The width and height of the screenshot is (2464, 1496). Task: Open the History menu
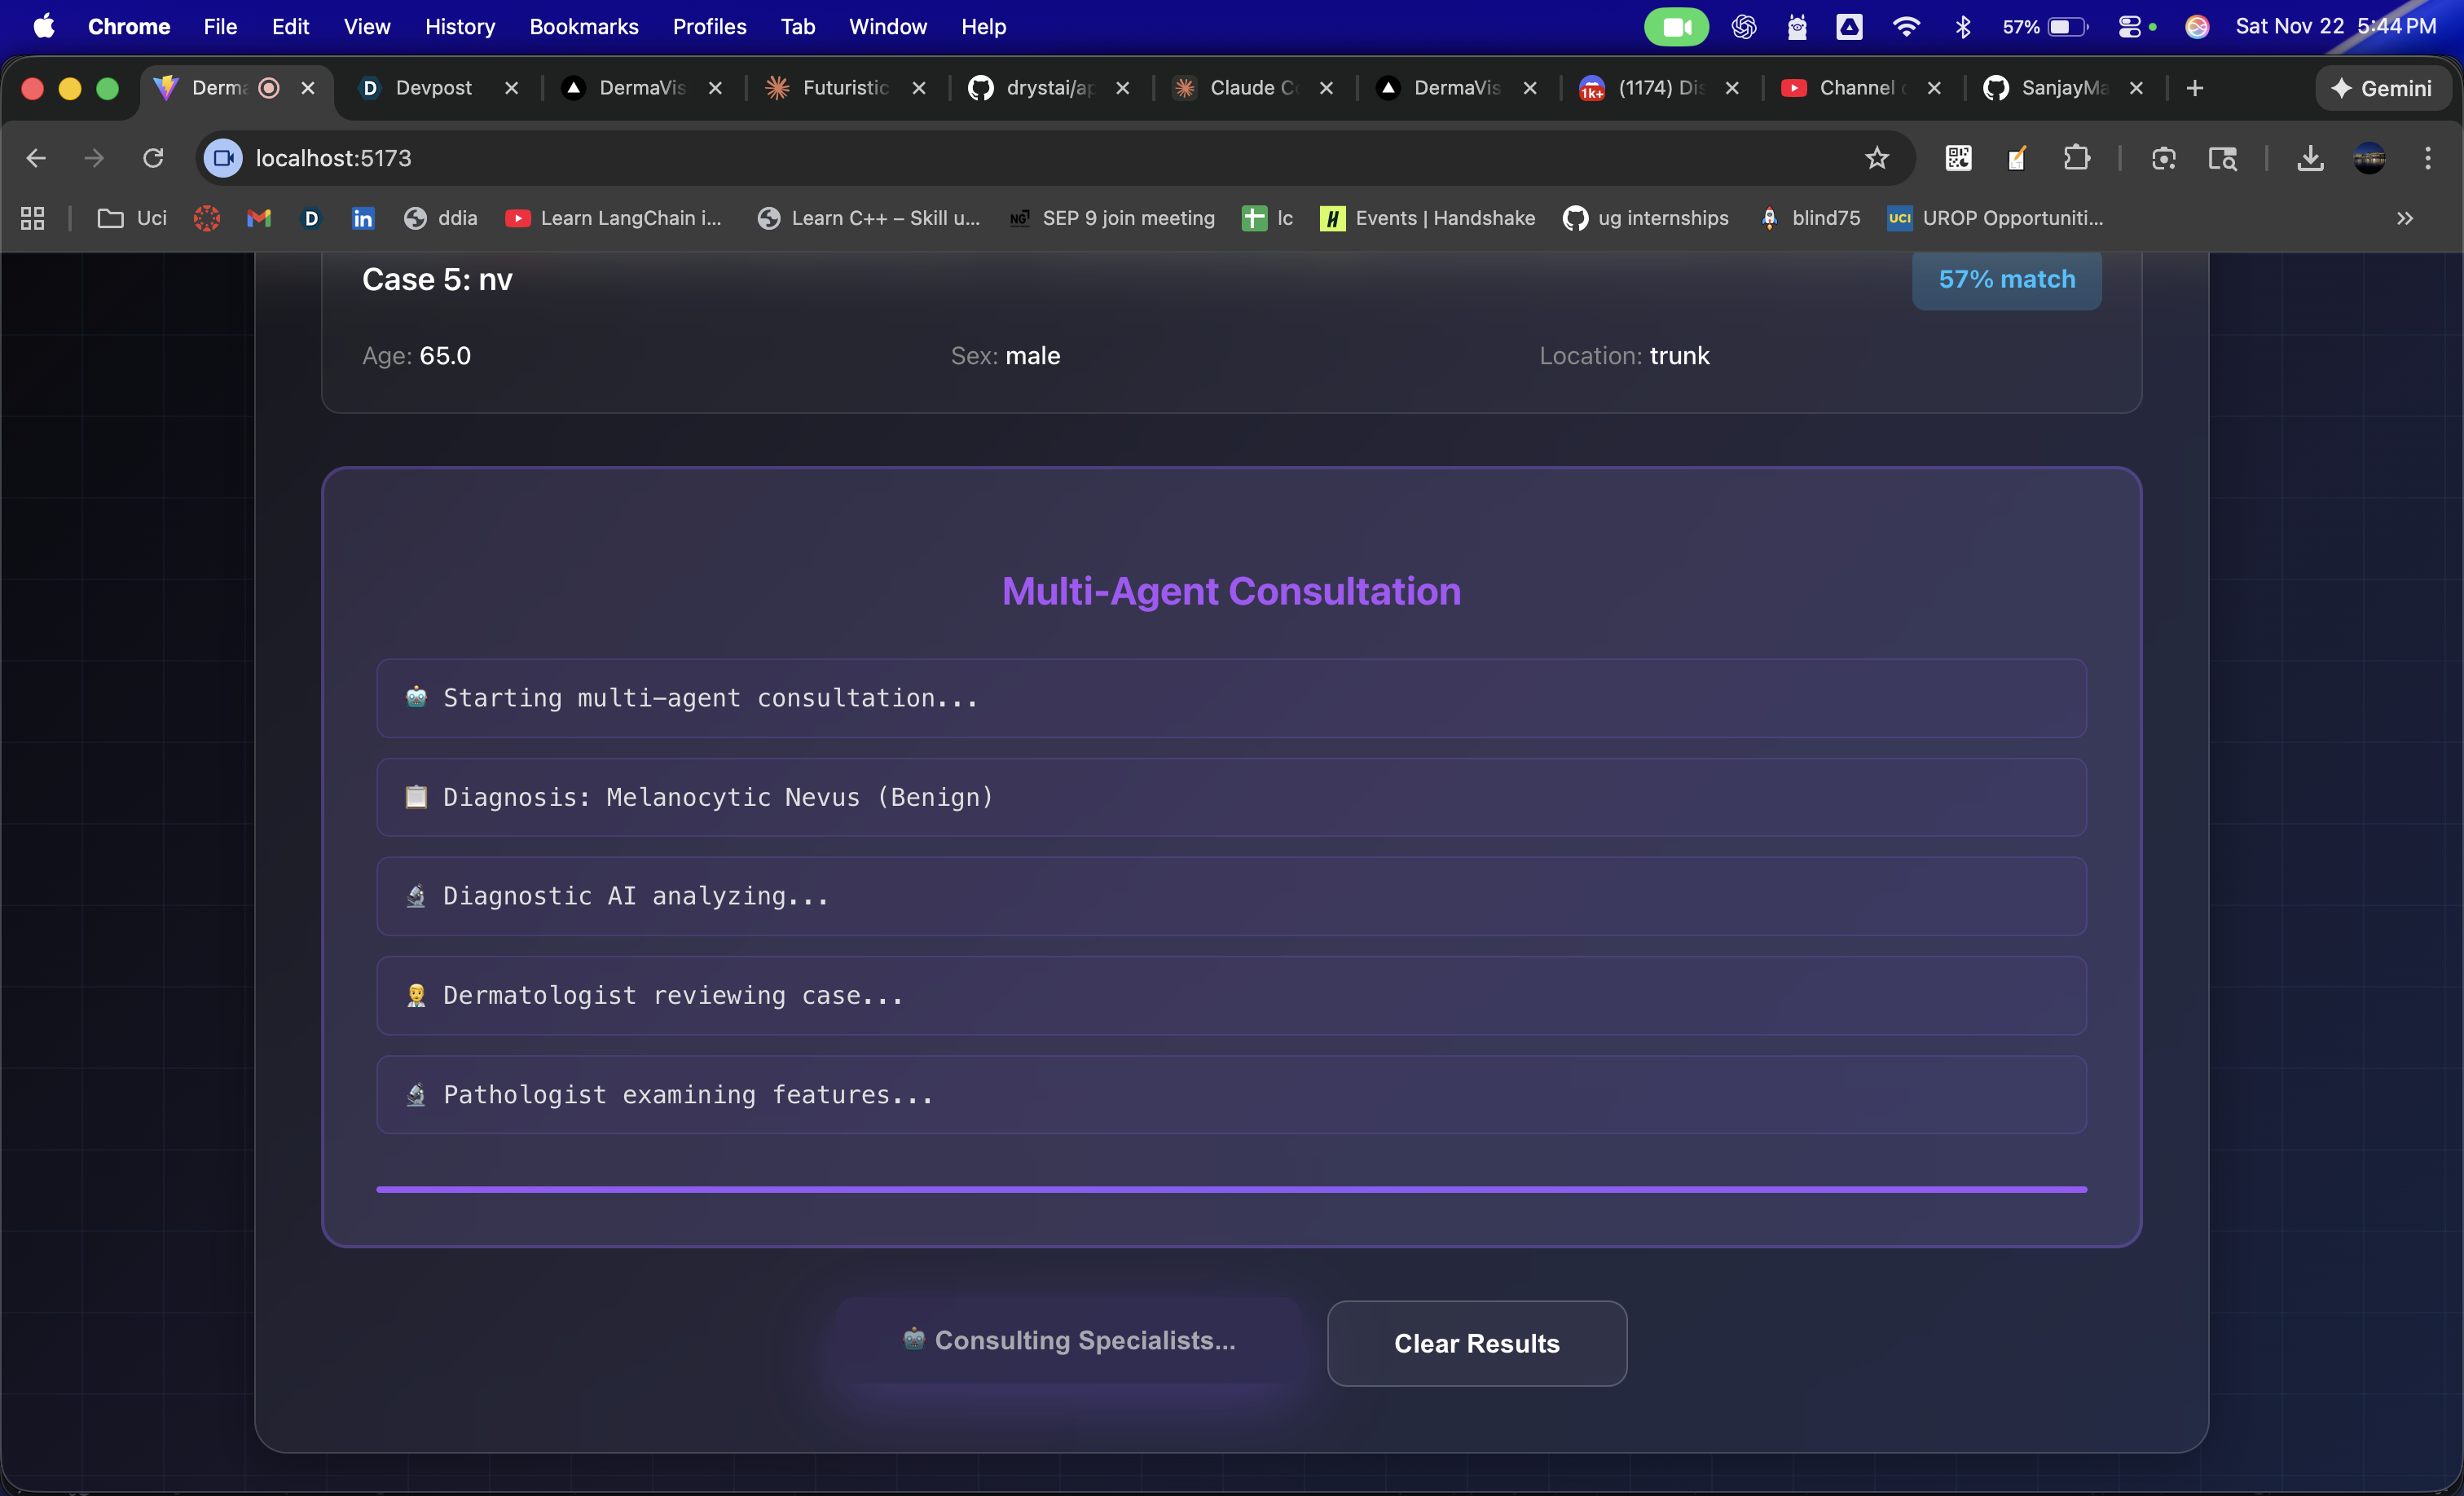(459, 27)
